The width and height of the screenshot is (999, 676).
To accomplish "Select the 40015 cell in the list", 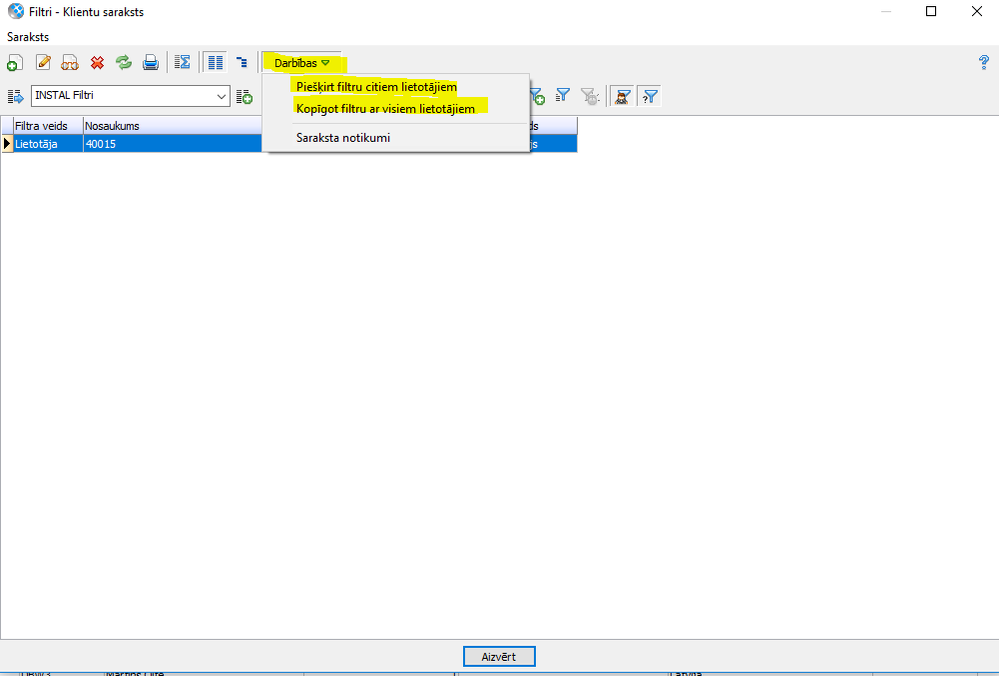I will pos(172,143).
